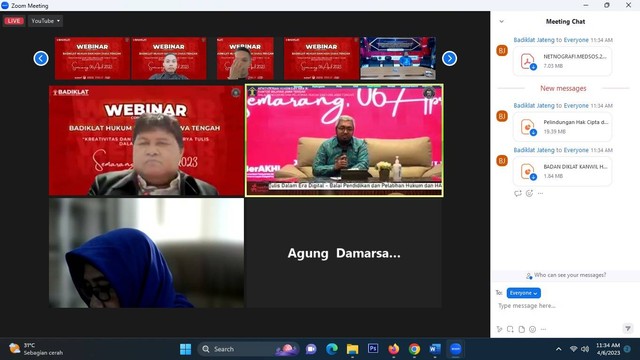Screen dimensions: 640x360
Task: Open Microsoft Edge from taskbar
Action: (x=332, y=349)
